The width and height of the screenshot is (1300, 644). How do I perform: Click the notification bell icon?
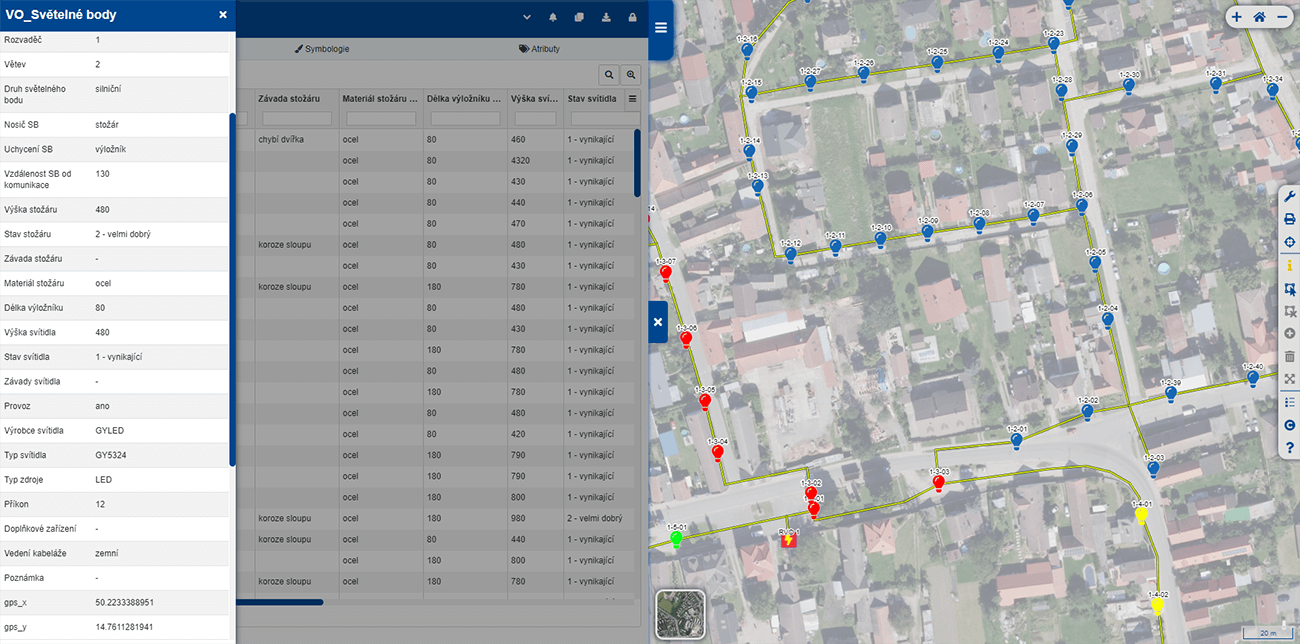[553, 18]
